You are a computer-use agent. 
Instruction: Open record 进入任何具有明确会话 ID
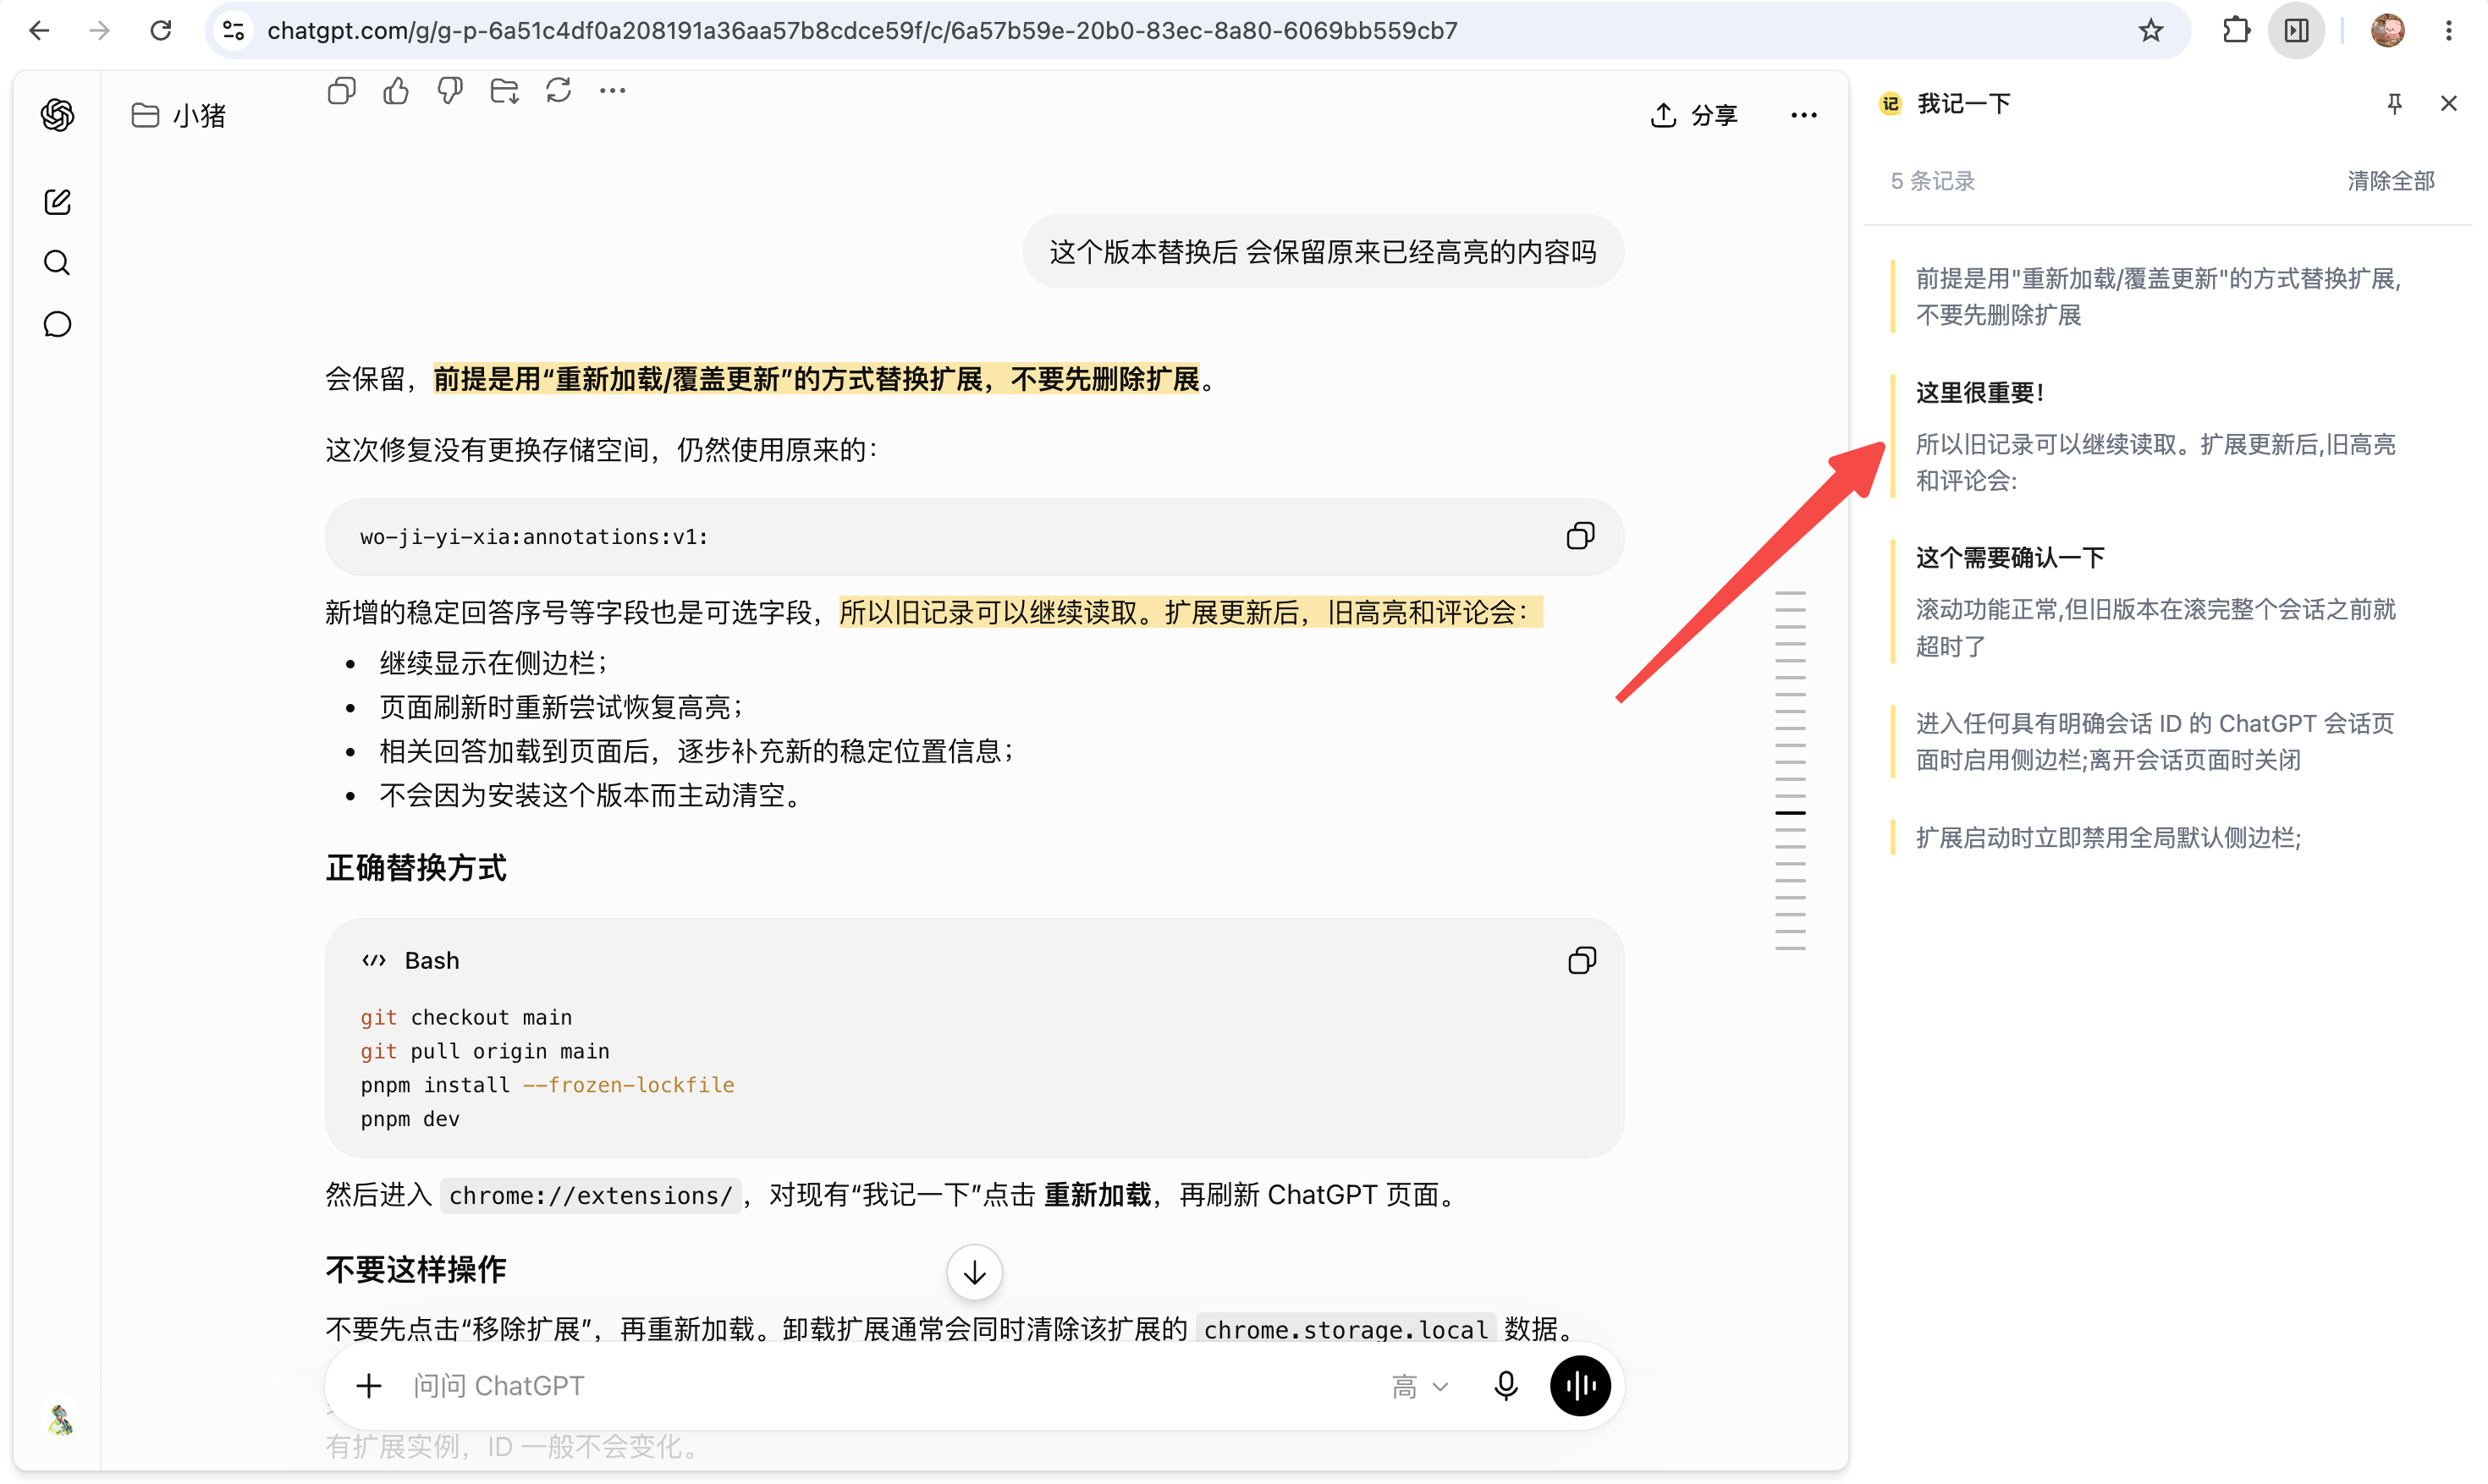[2158, 741]
